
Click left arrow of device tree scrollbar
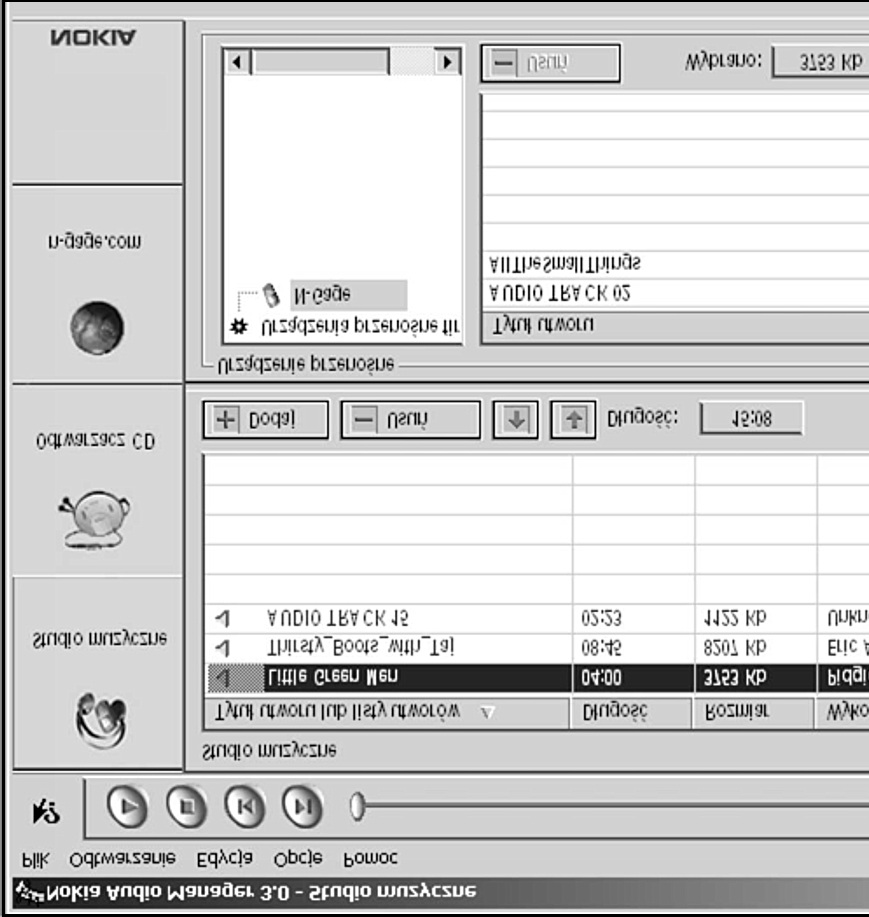coord(237,61)
